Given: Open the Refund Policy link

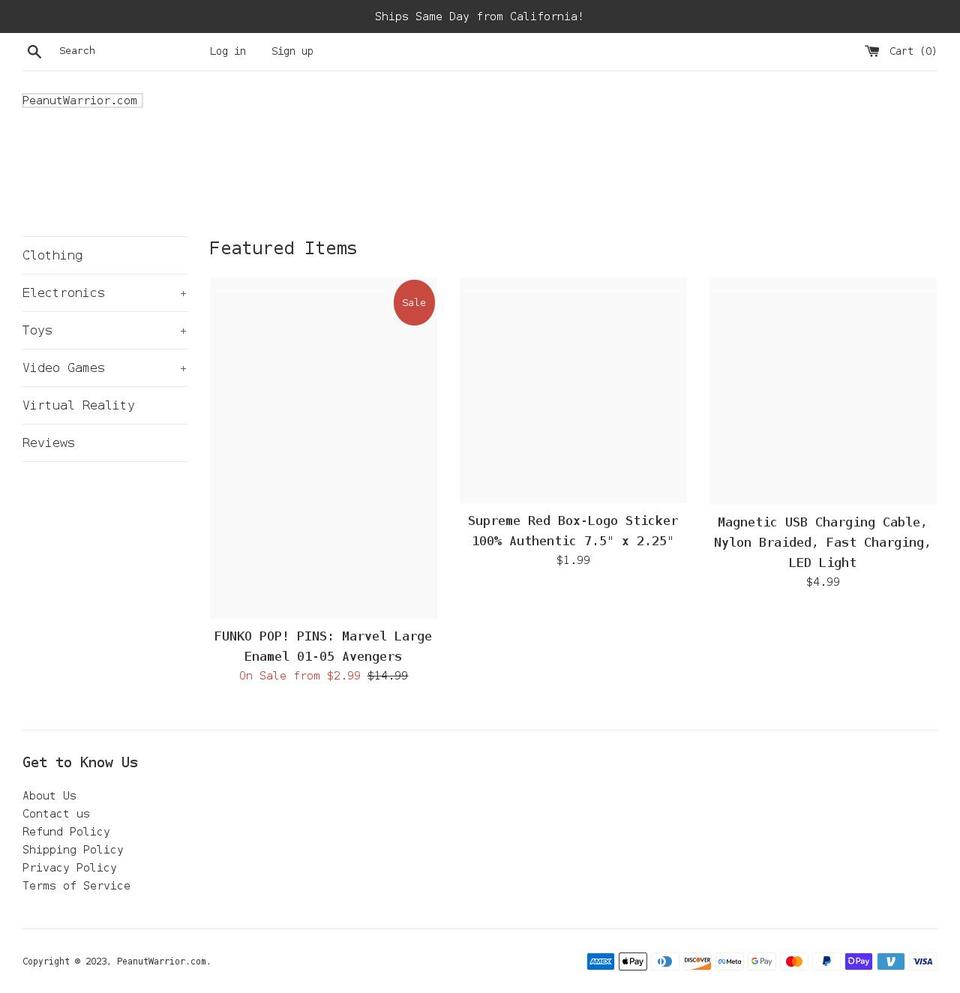Looking at the screenshot, I should click(66, 832).
